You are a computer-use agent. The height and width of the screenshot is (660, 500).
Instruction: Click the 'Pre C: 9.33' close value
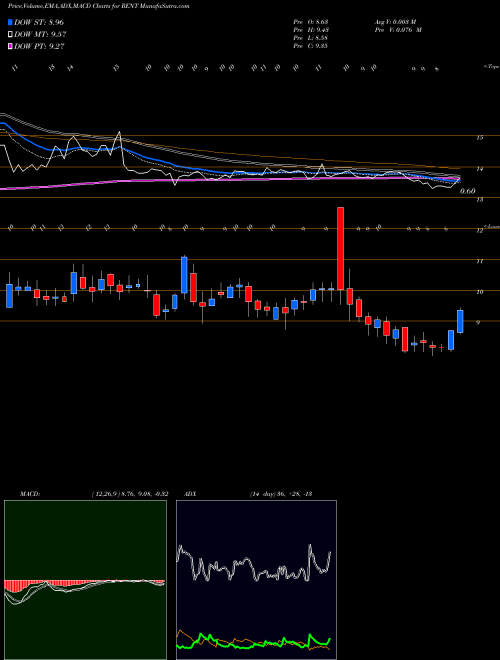pyautogui.click(x=311, y=46)
